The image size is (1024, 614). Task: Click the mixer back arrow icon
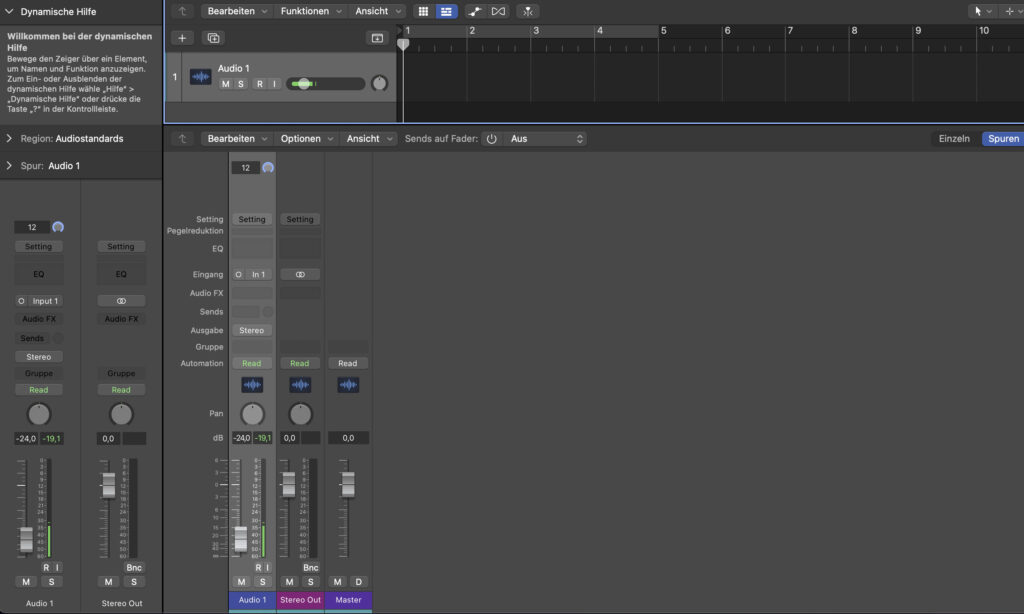click(183, 138)
